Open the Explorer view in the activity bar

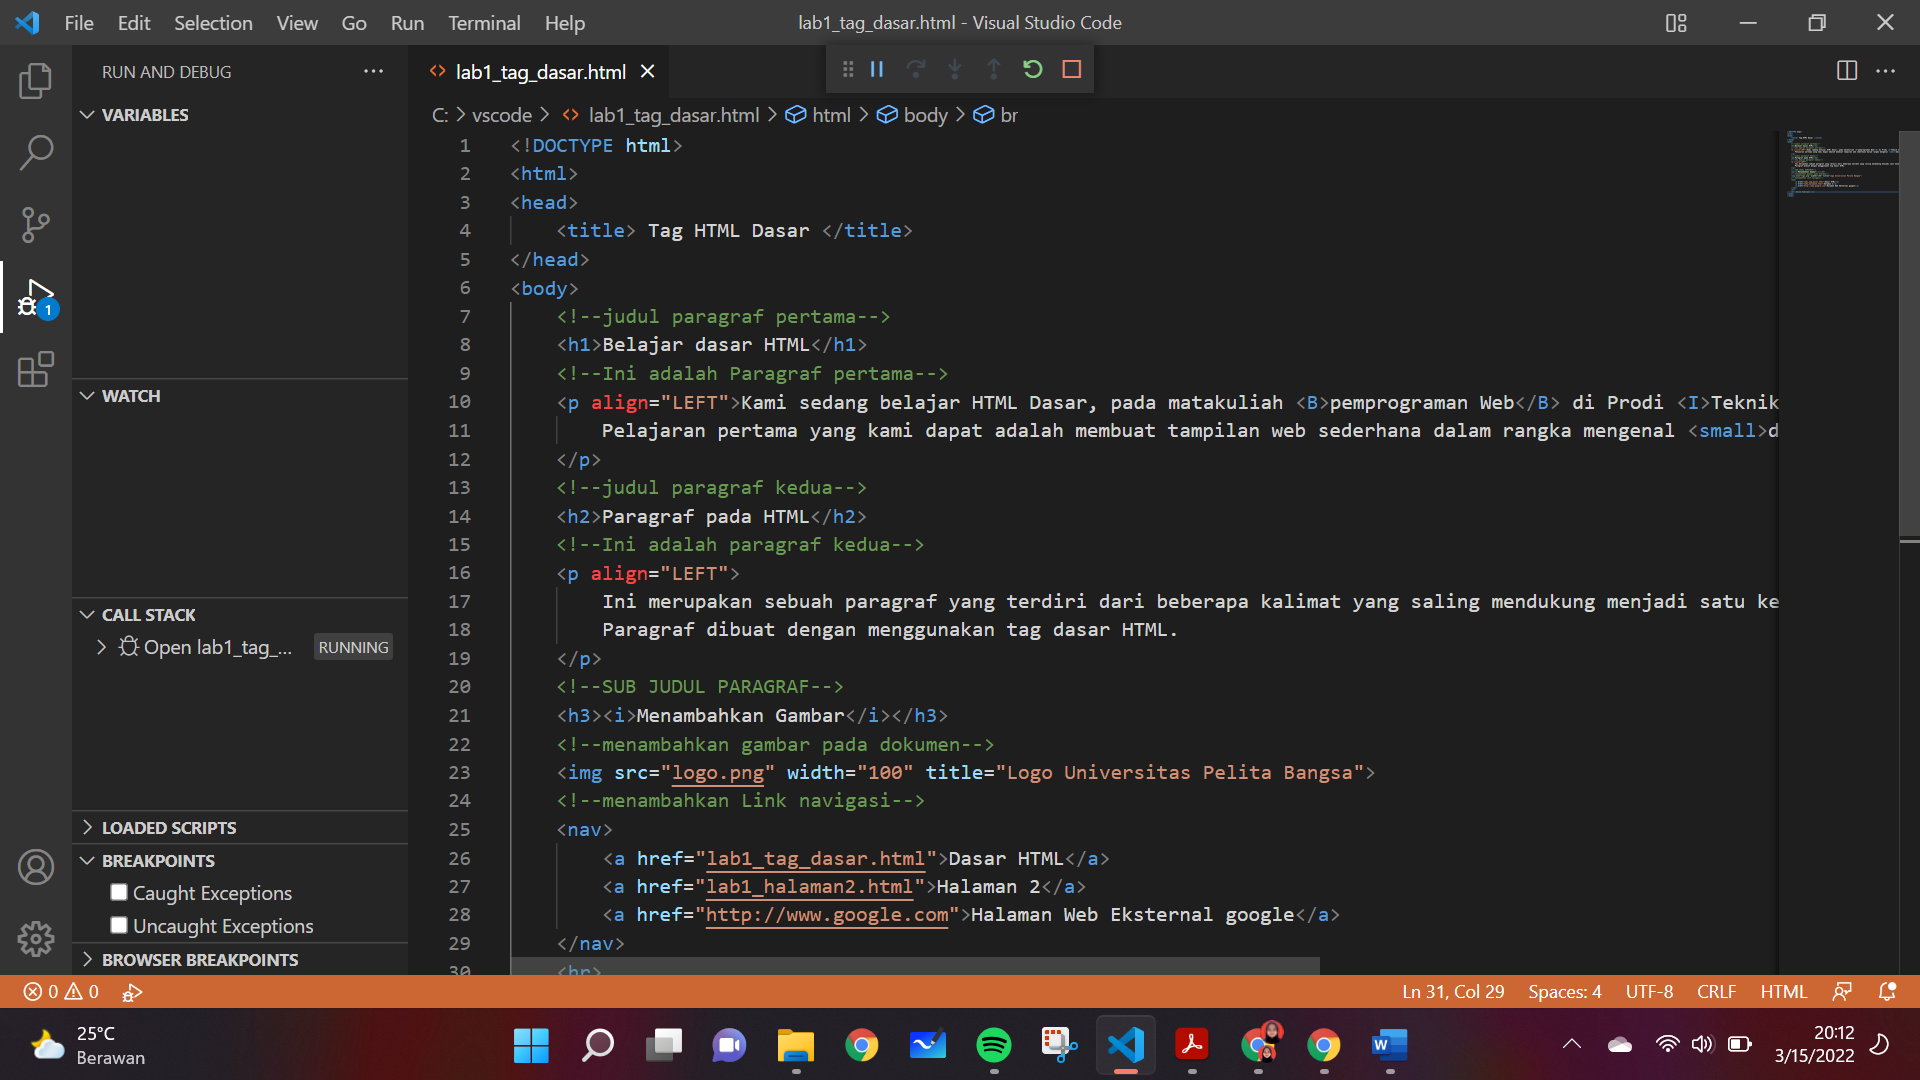point(36,81)
